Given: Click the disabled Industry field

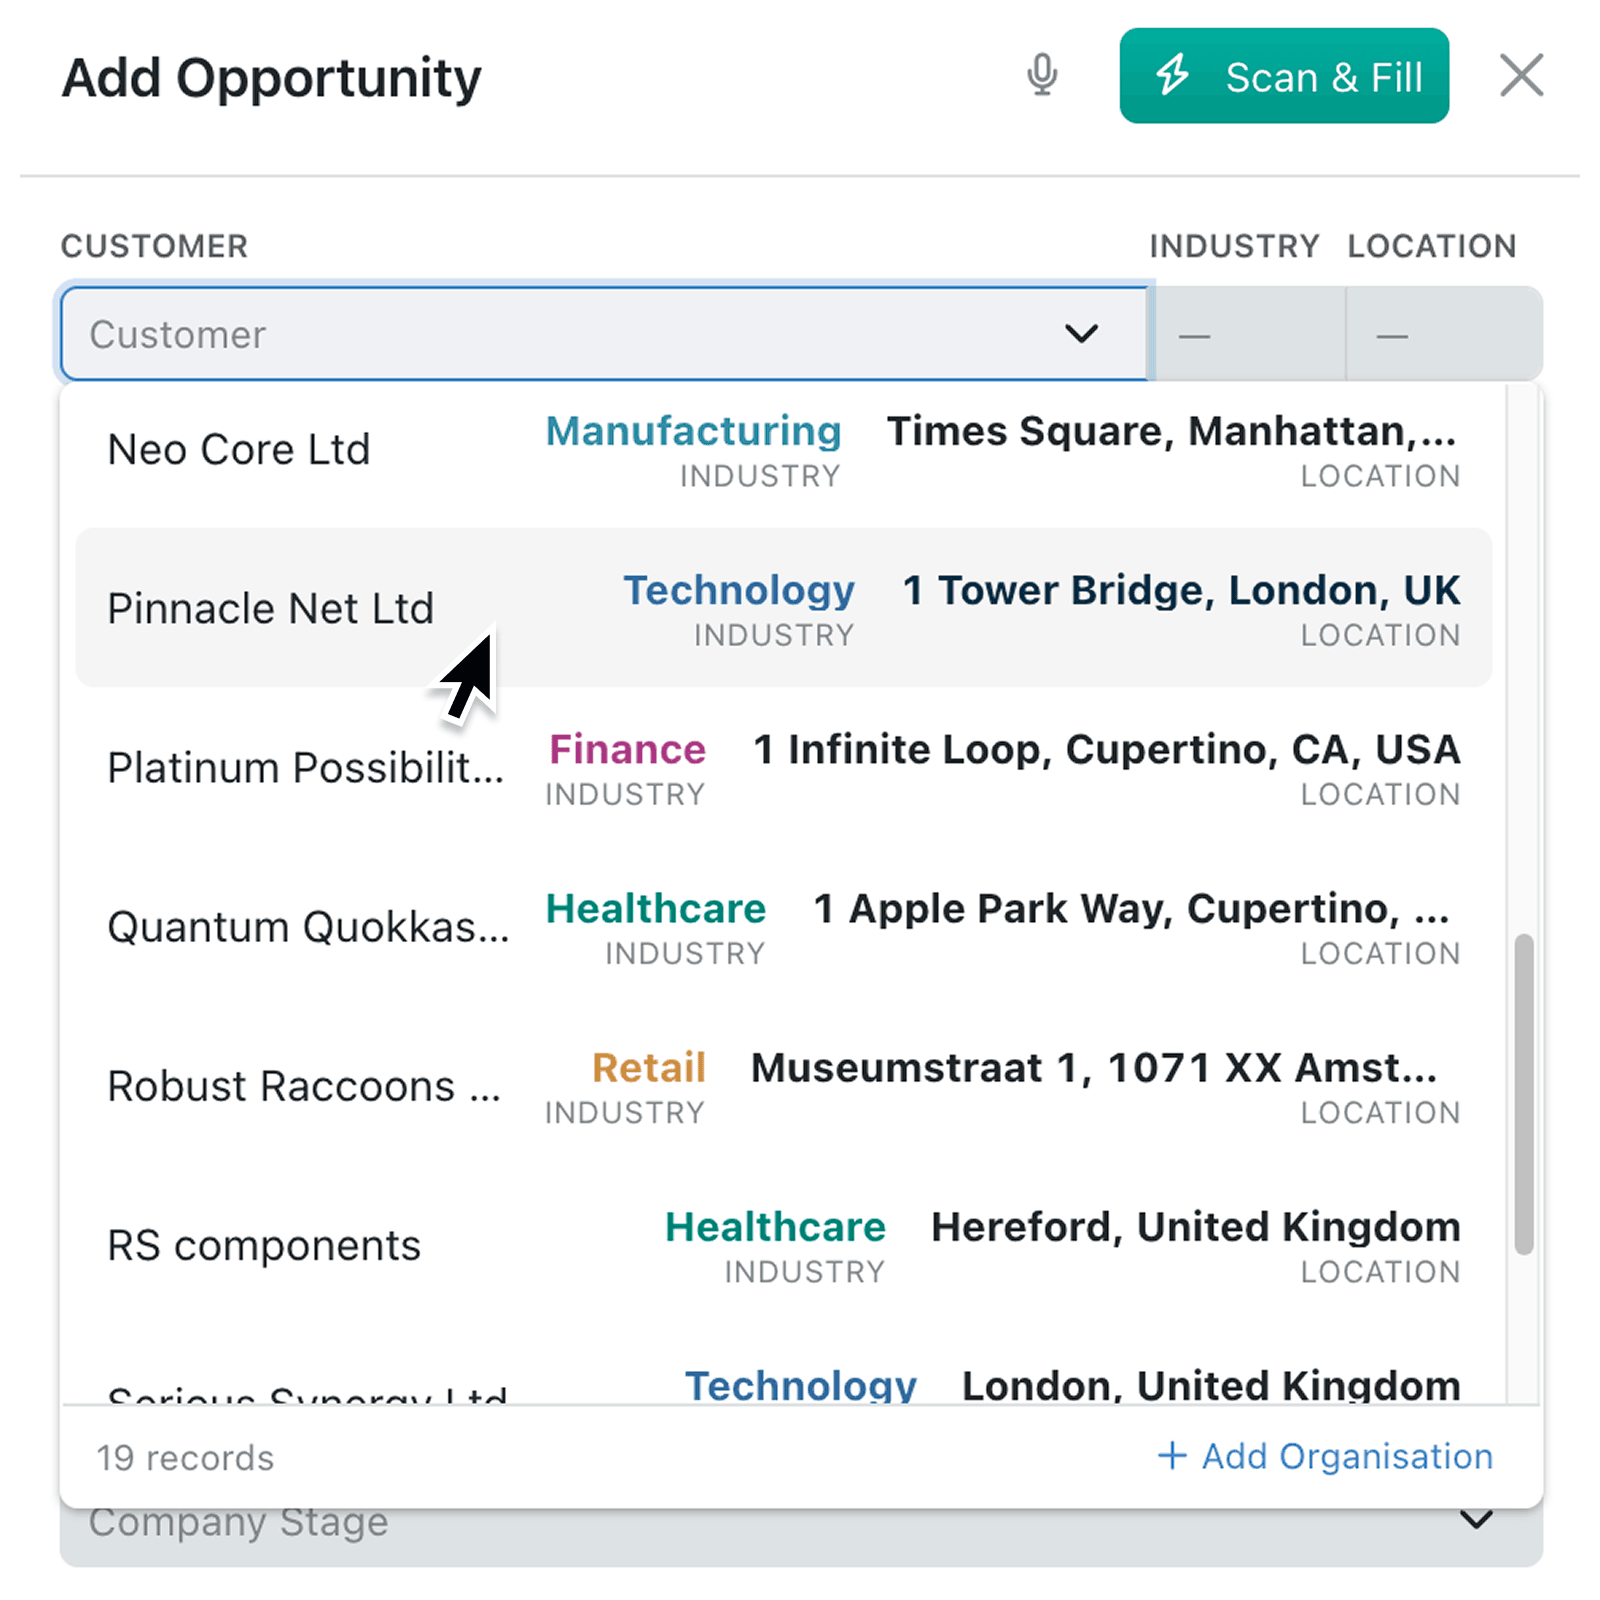Looking at the screenshot, I should pos(1250,334).
